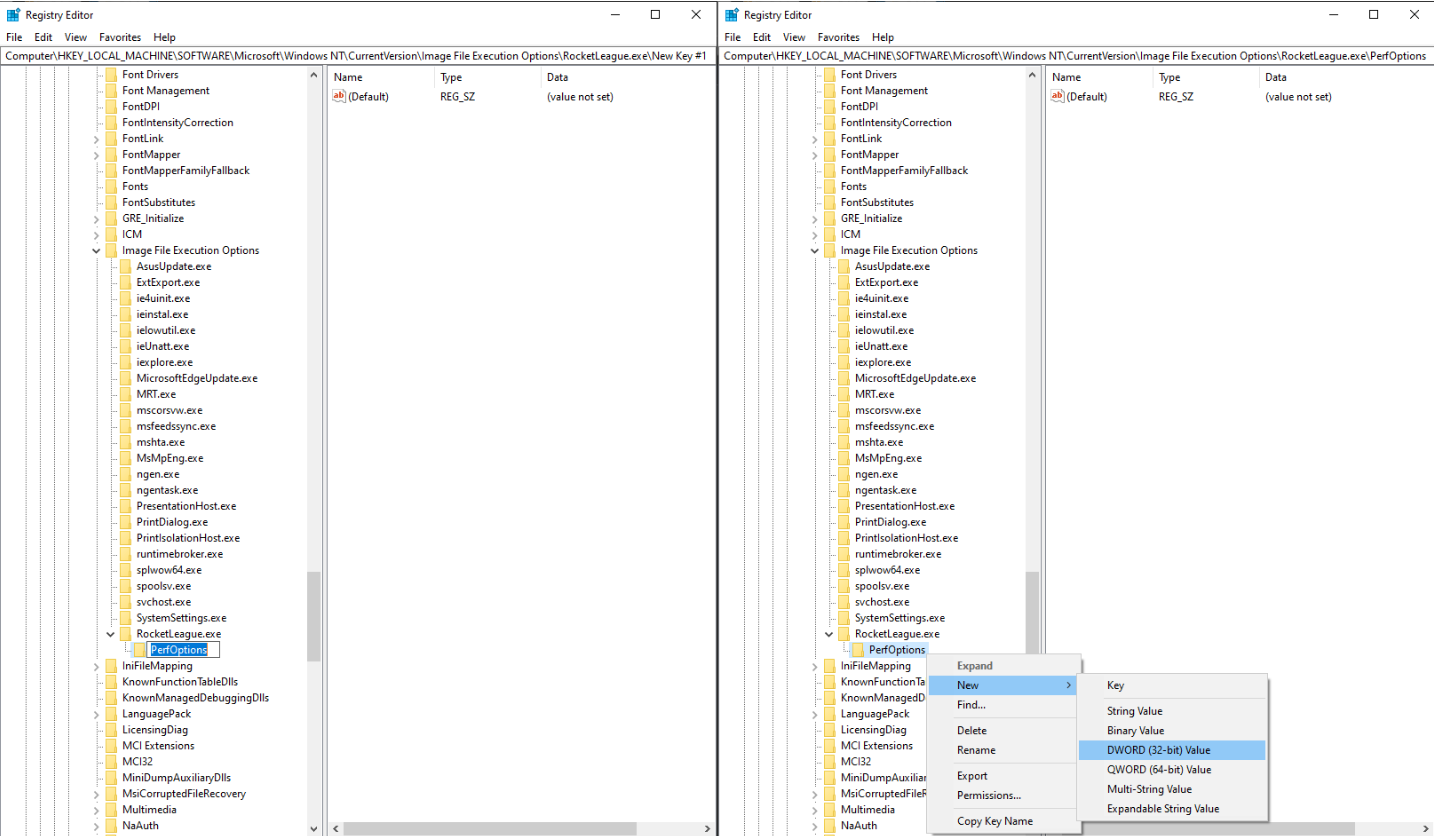This screenshot has height=836, width=1434.
Task: Open the File menu in left window
Action: (14, 37)
